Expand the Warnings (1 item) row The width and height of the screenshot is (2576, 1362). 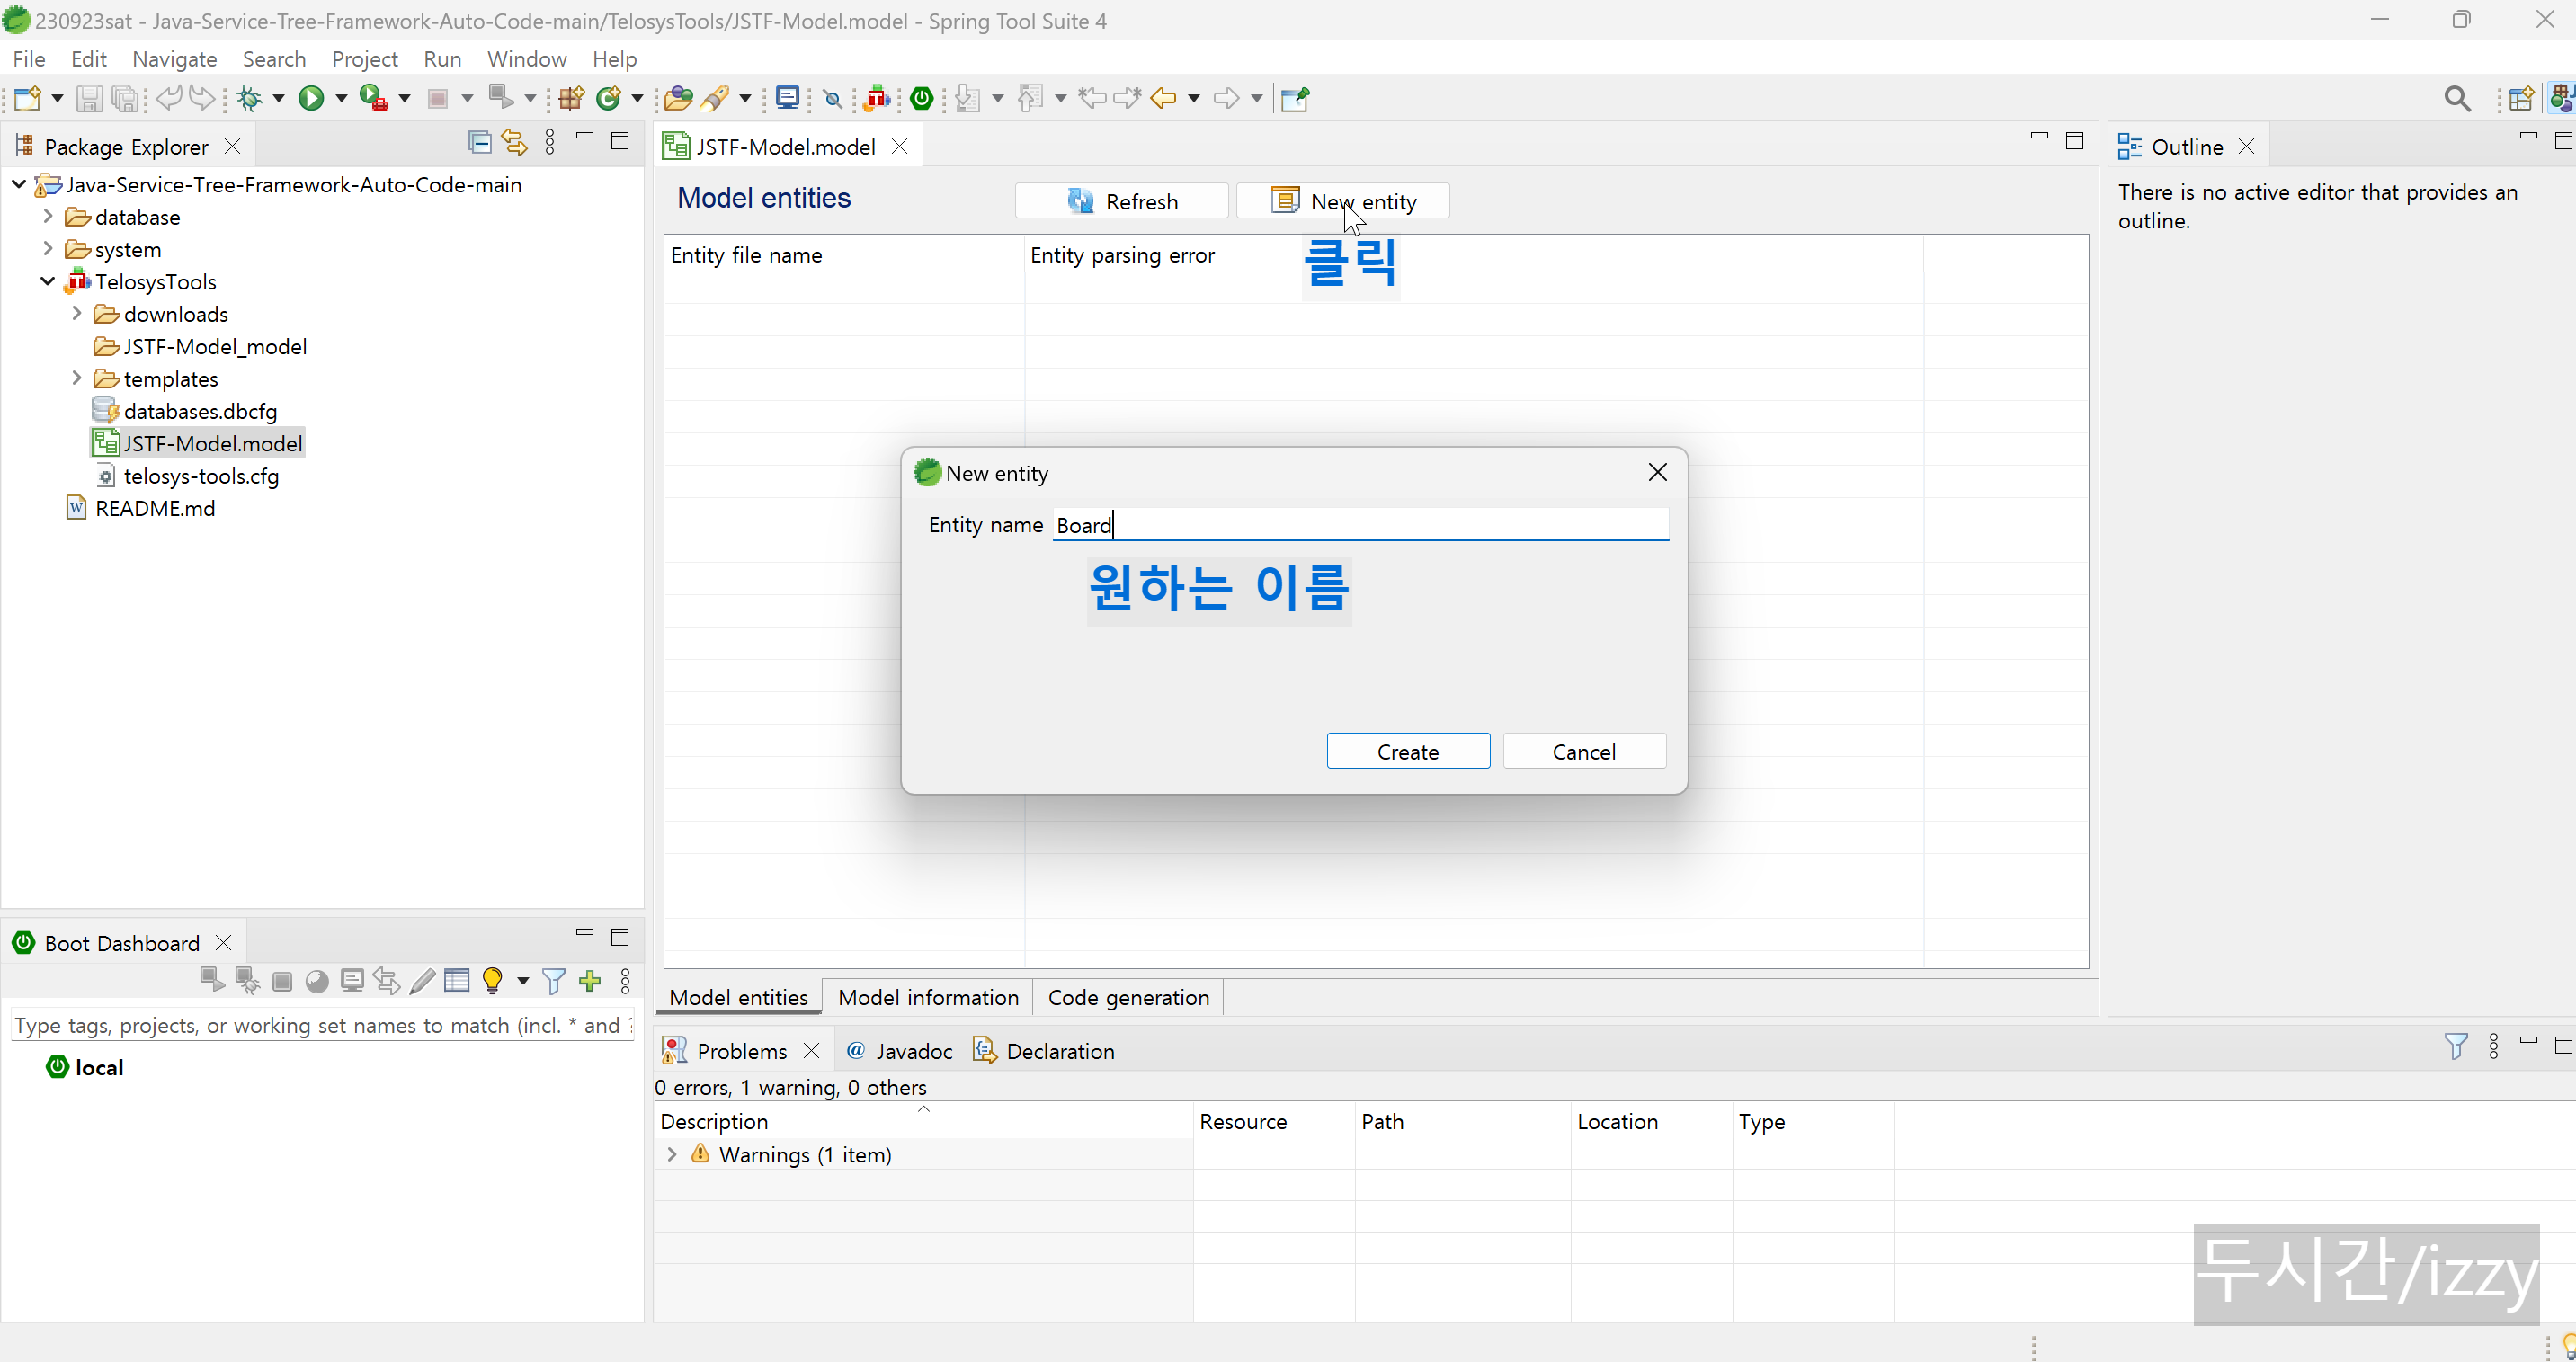coord(672,1154)
